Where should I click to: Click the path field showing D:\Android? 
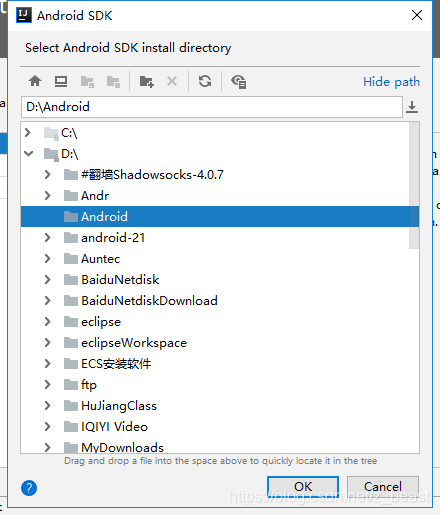[212, 107]
